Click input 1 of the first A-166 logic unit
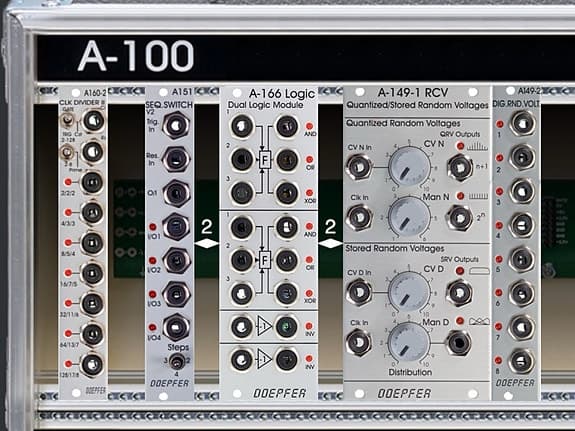The height and width of the screenshot is (431, 575). pos(241,126)
